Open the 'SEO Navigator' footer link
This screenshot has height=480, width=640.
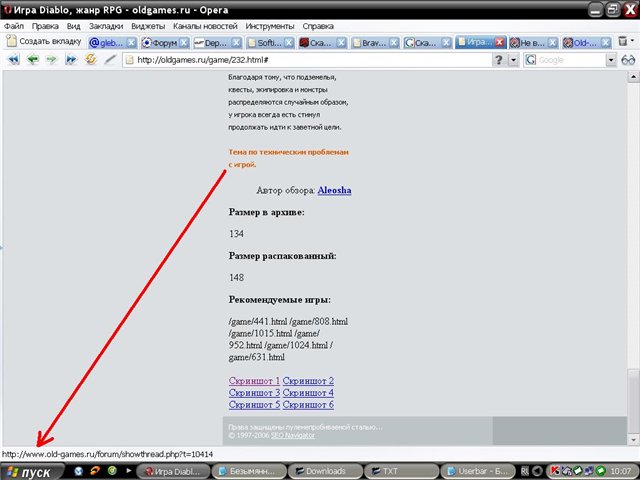(293, 435)
